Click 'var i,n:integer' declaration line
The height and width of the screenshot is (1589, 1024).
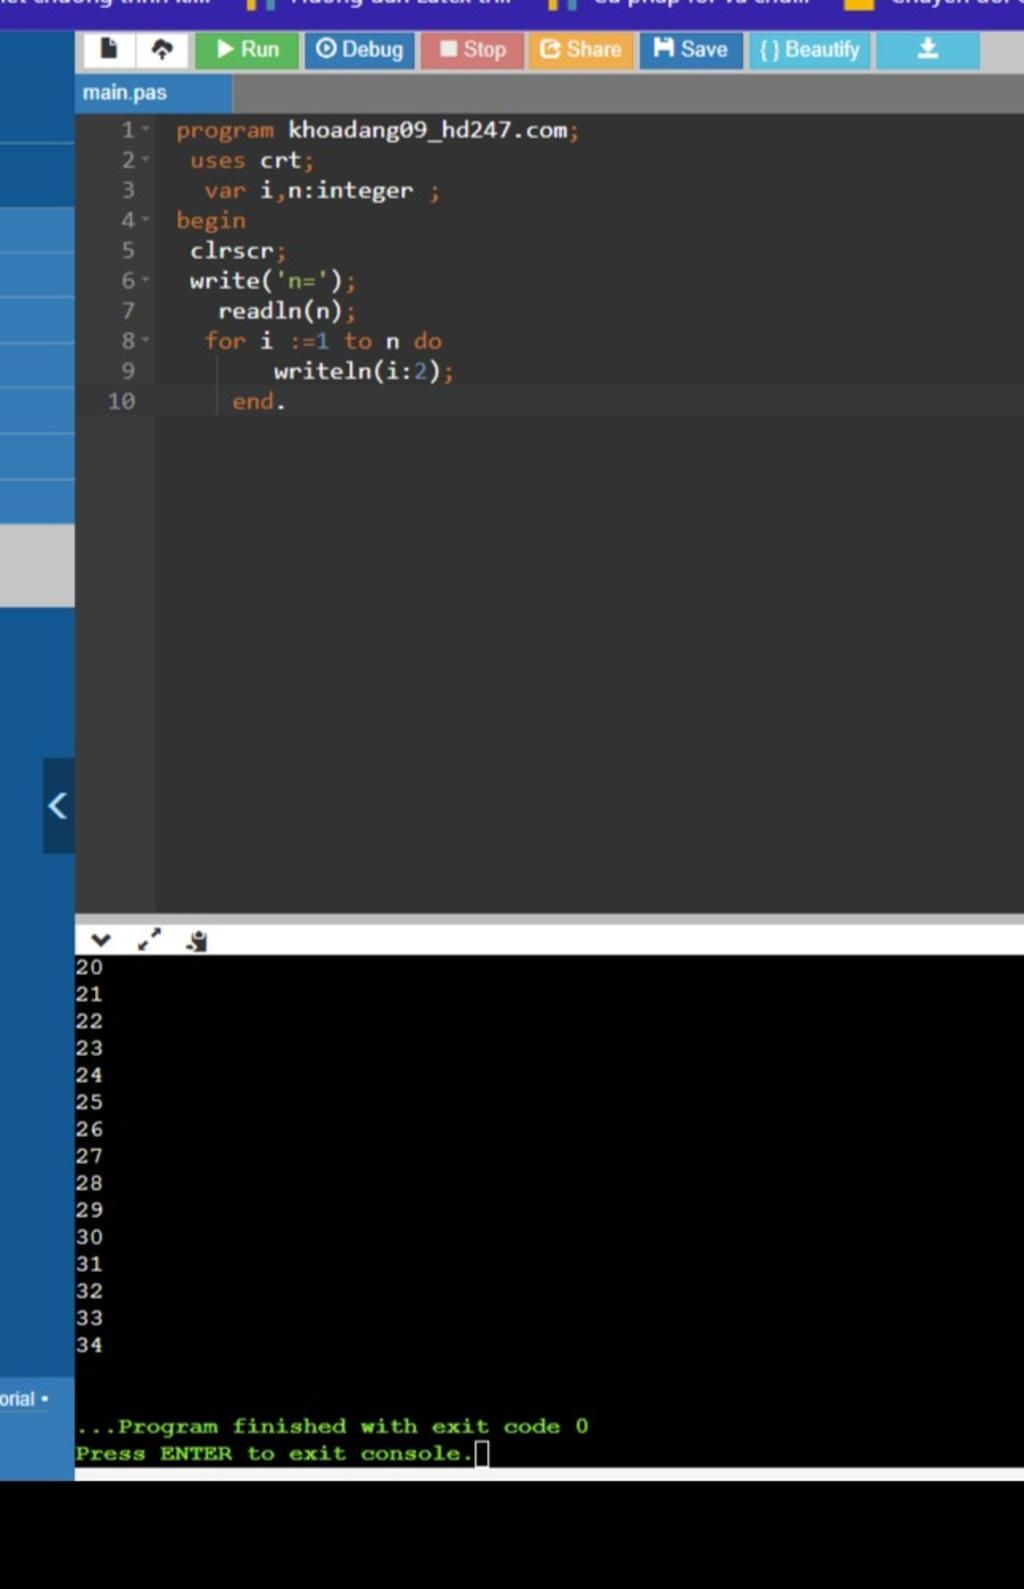tap(322, 191)
